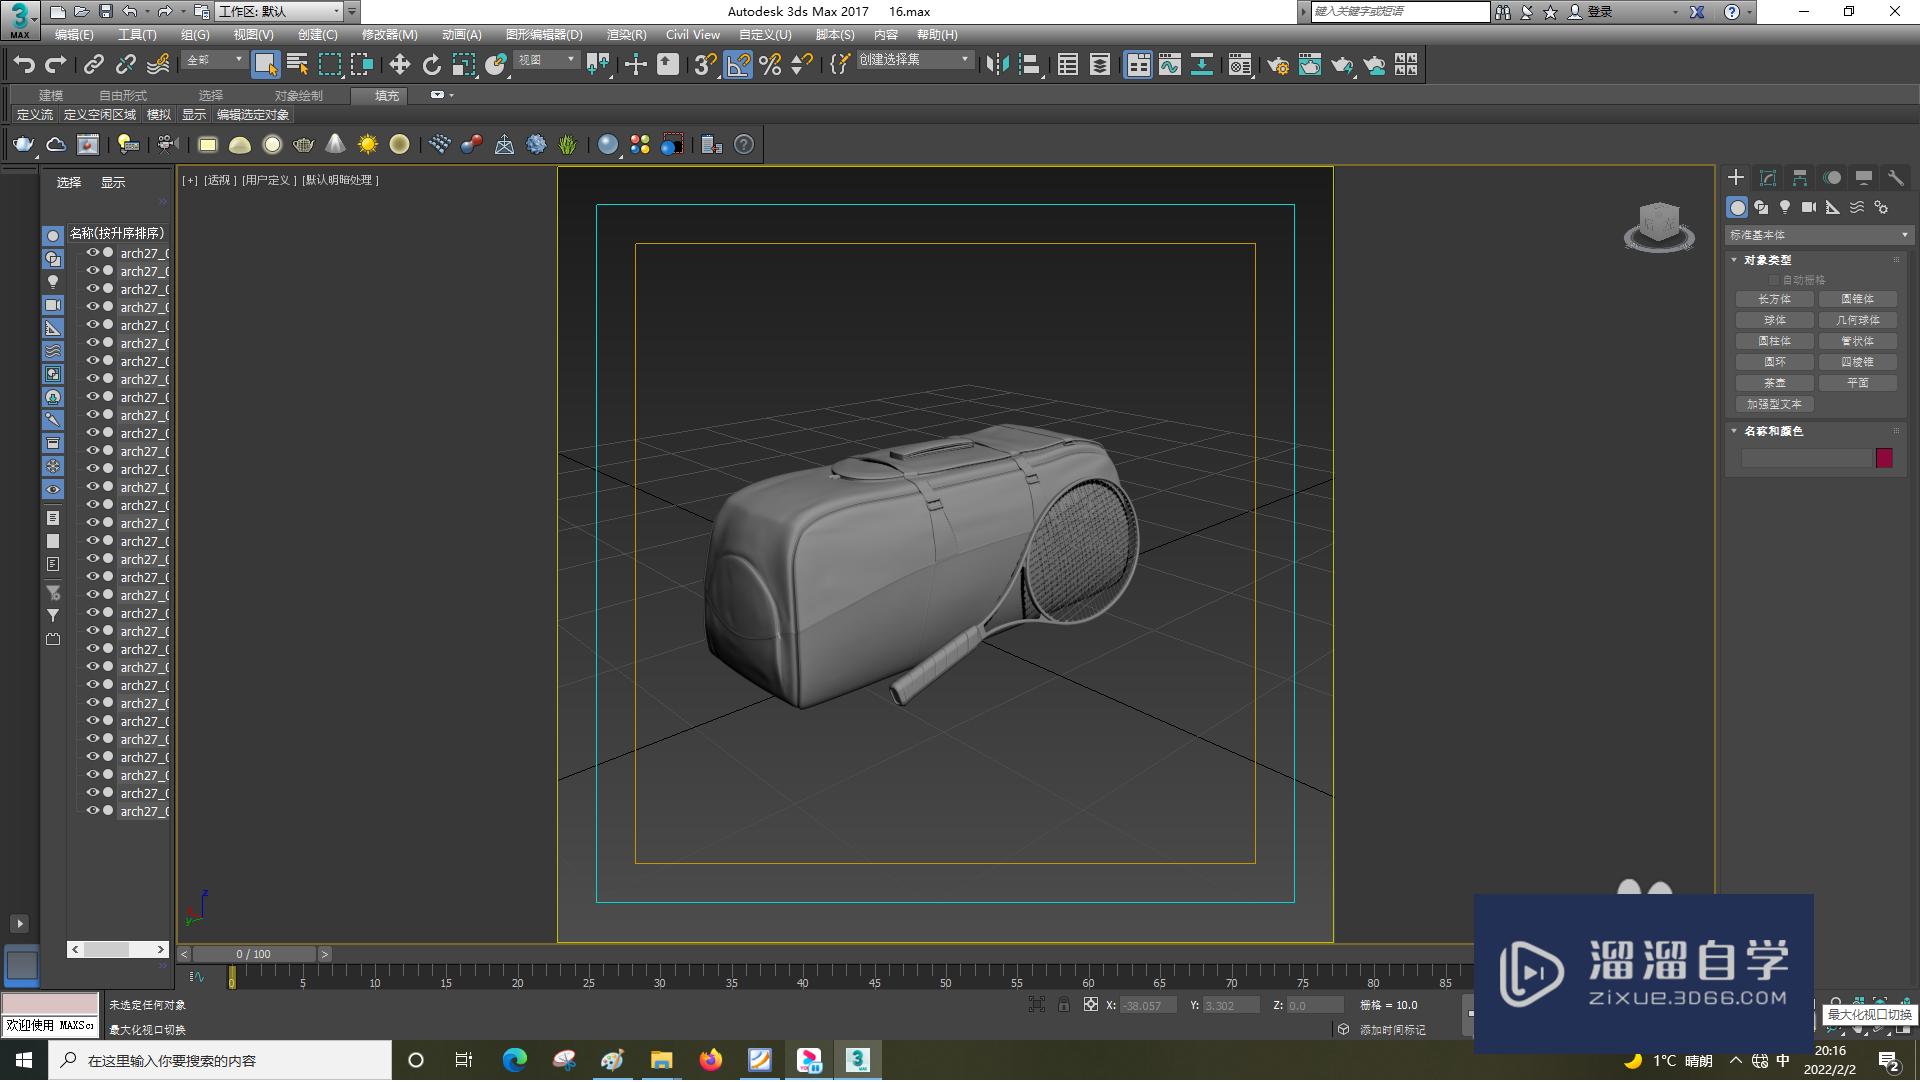This screenshot has width=1920, height=1082.
Task: Toggle the Angle Snap tool
Action: coord(738,65)
